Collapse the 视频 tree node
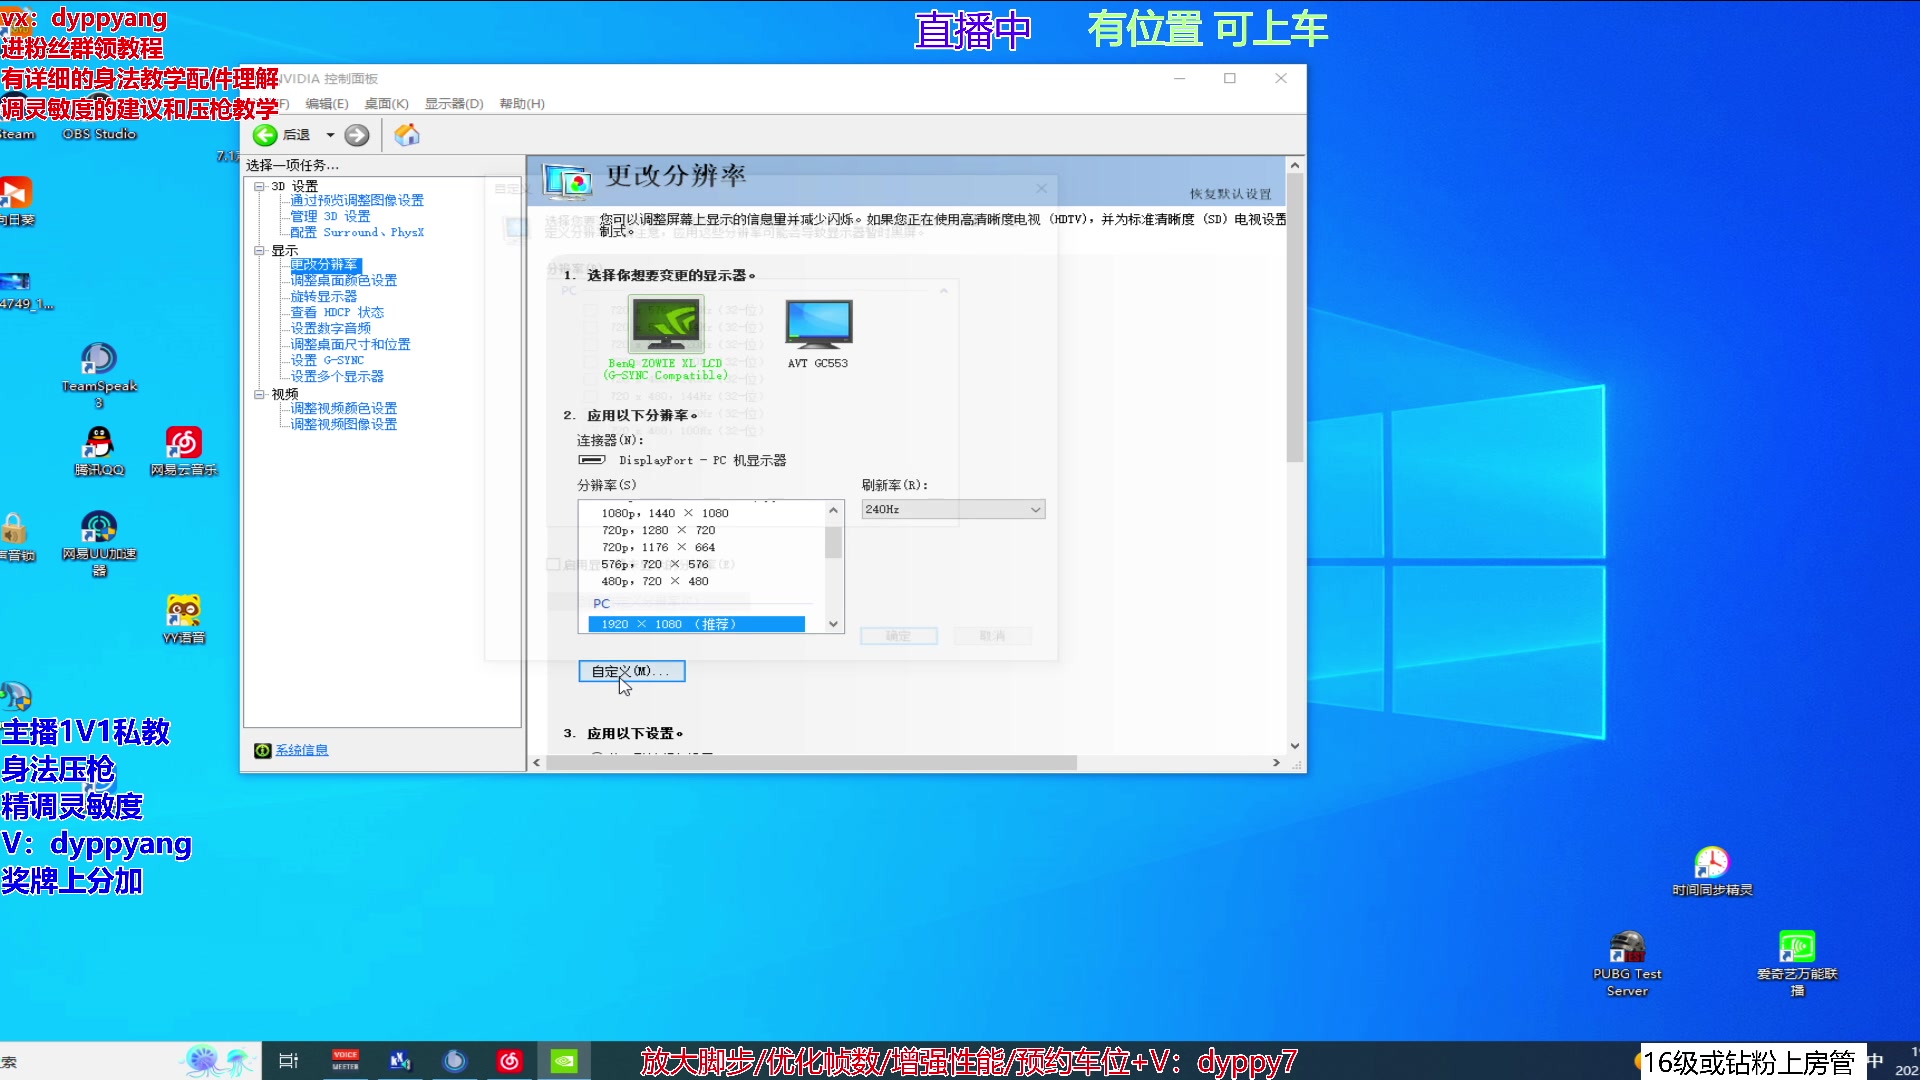 tap(259, 394)
